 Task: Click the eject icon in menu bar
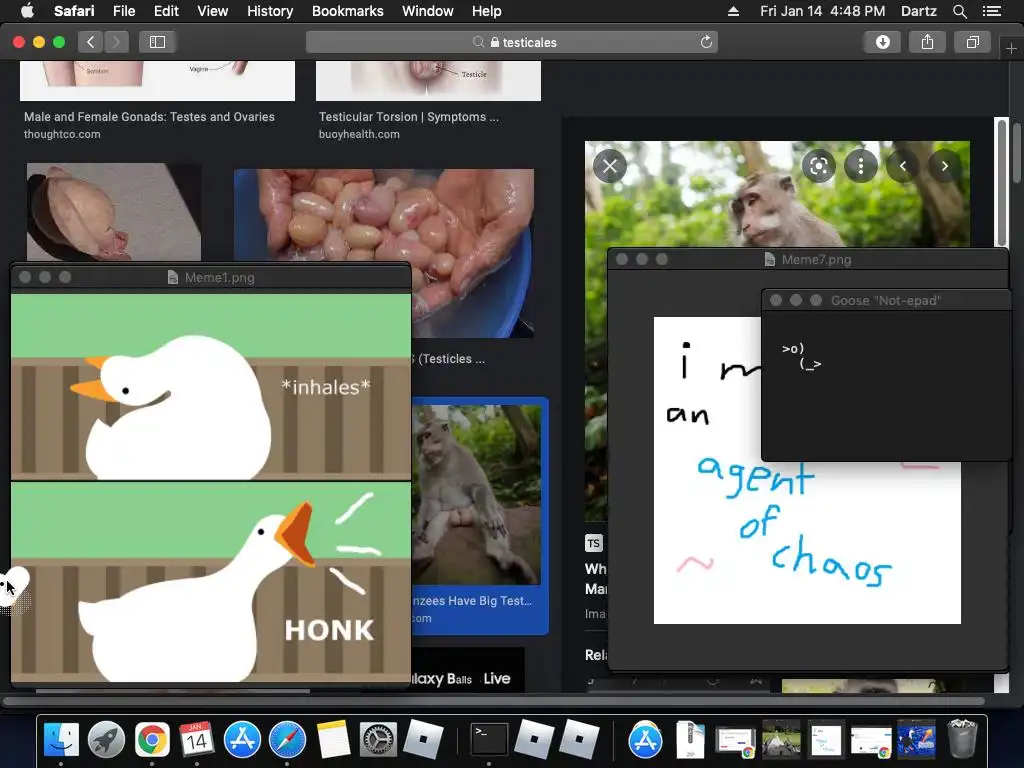coord(733,11)
